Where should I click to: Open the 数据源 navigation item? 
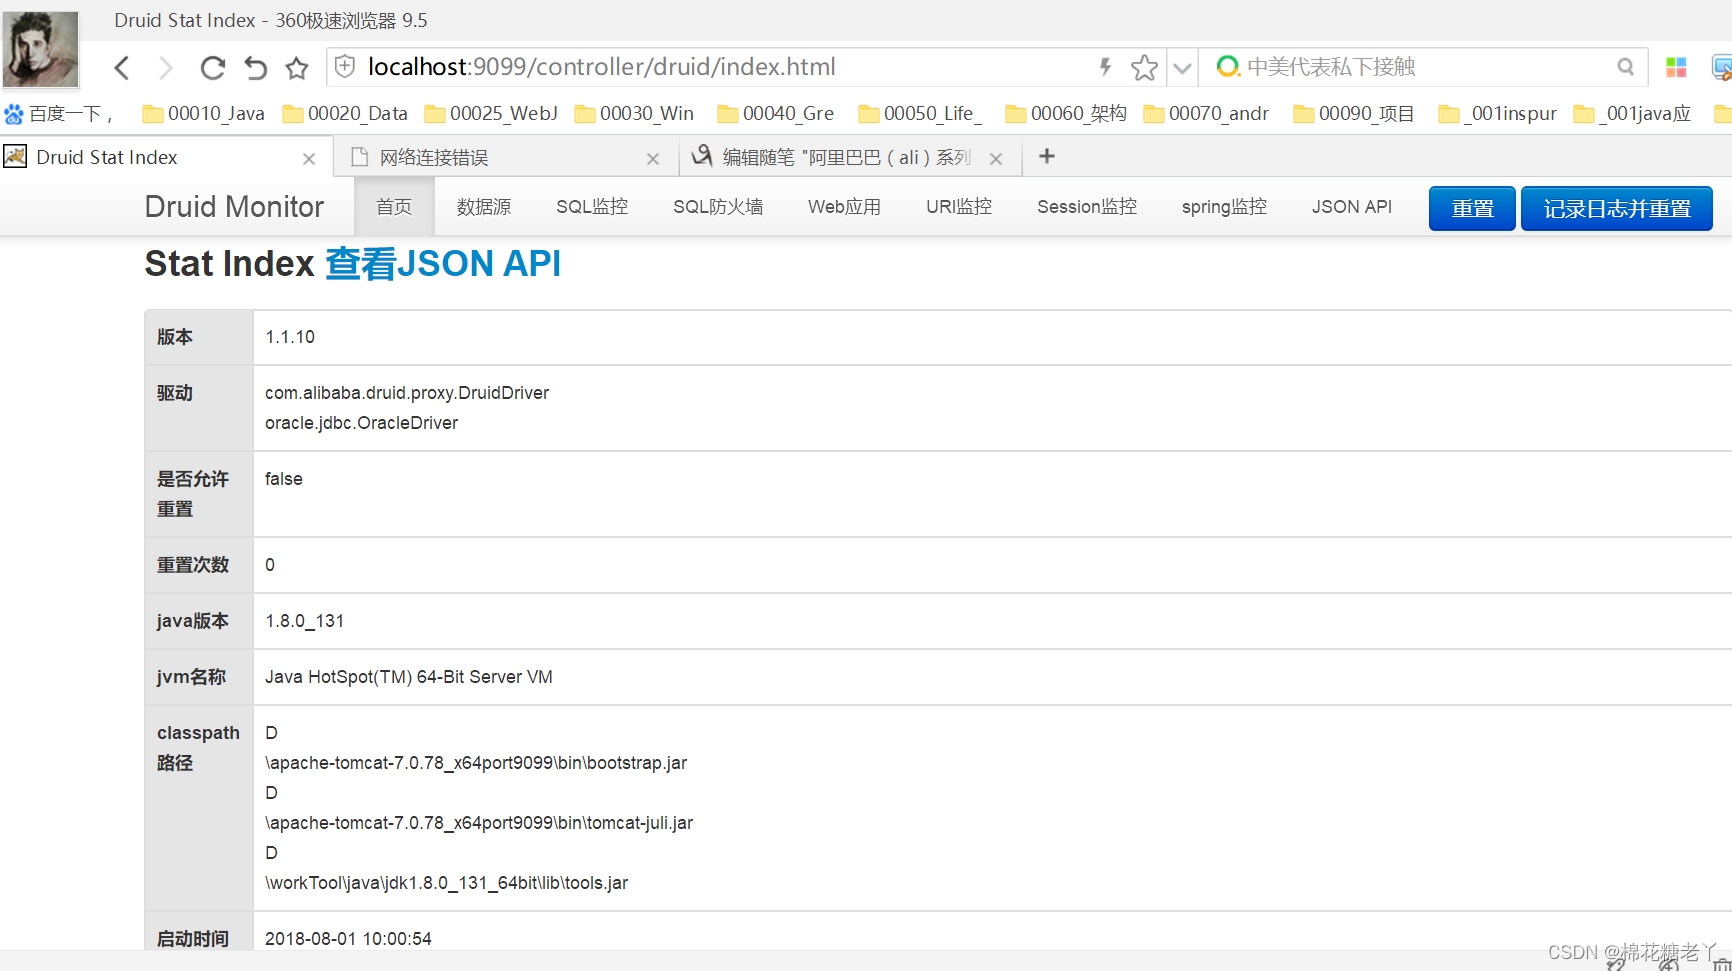(484, 206)
